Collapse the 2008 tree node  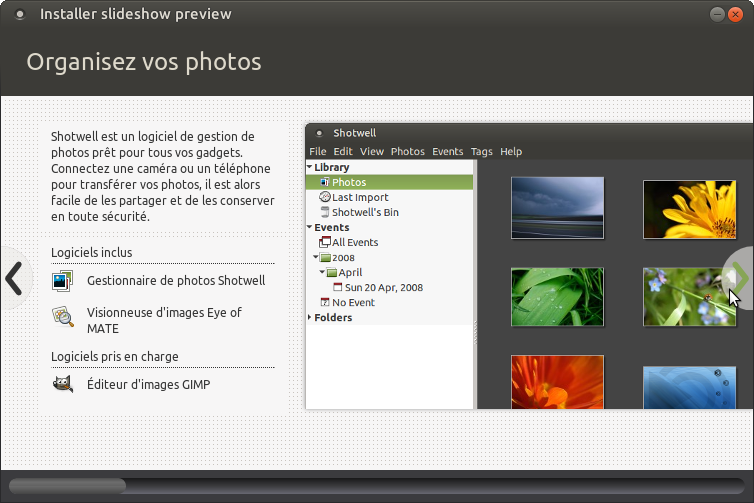(x=316, y=257)
